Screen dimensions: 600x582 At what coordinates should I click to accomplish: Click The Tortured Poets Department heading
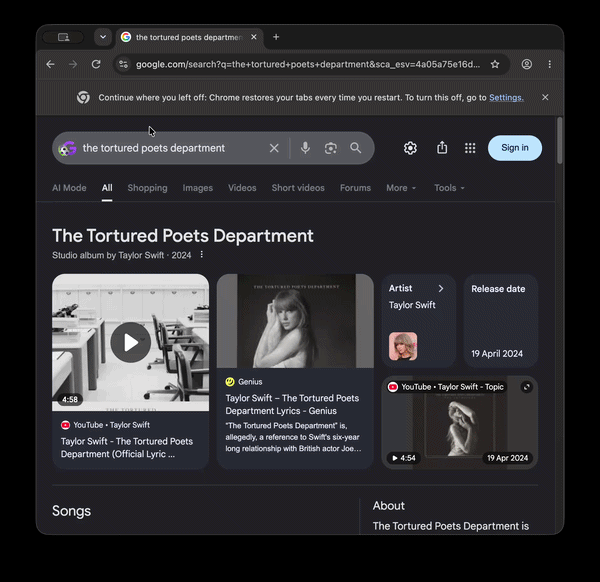[183, 236]
